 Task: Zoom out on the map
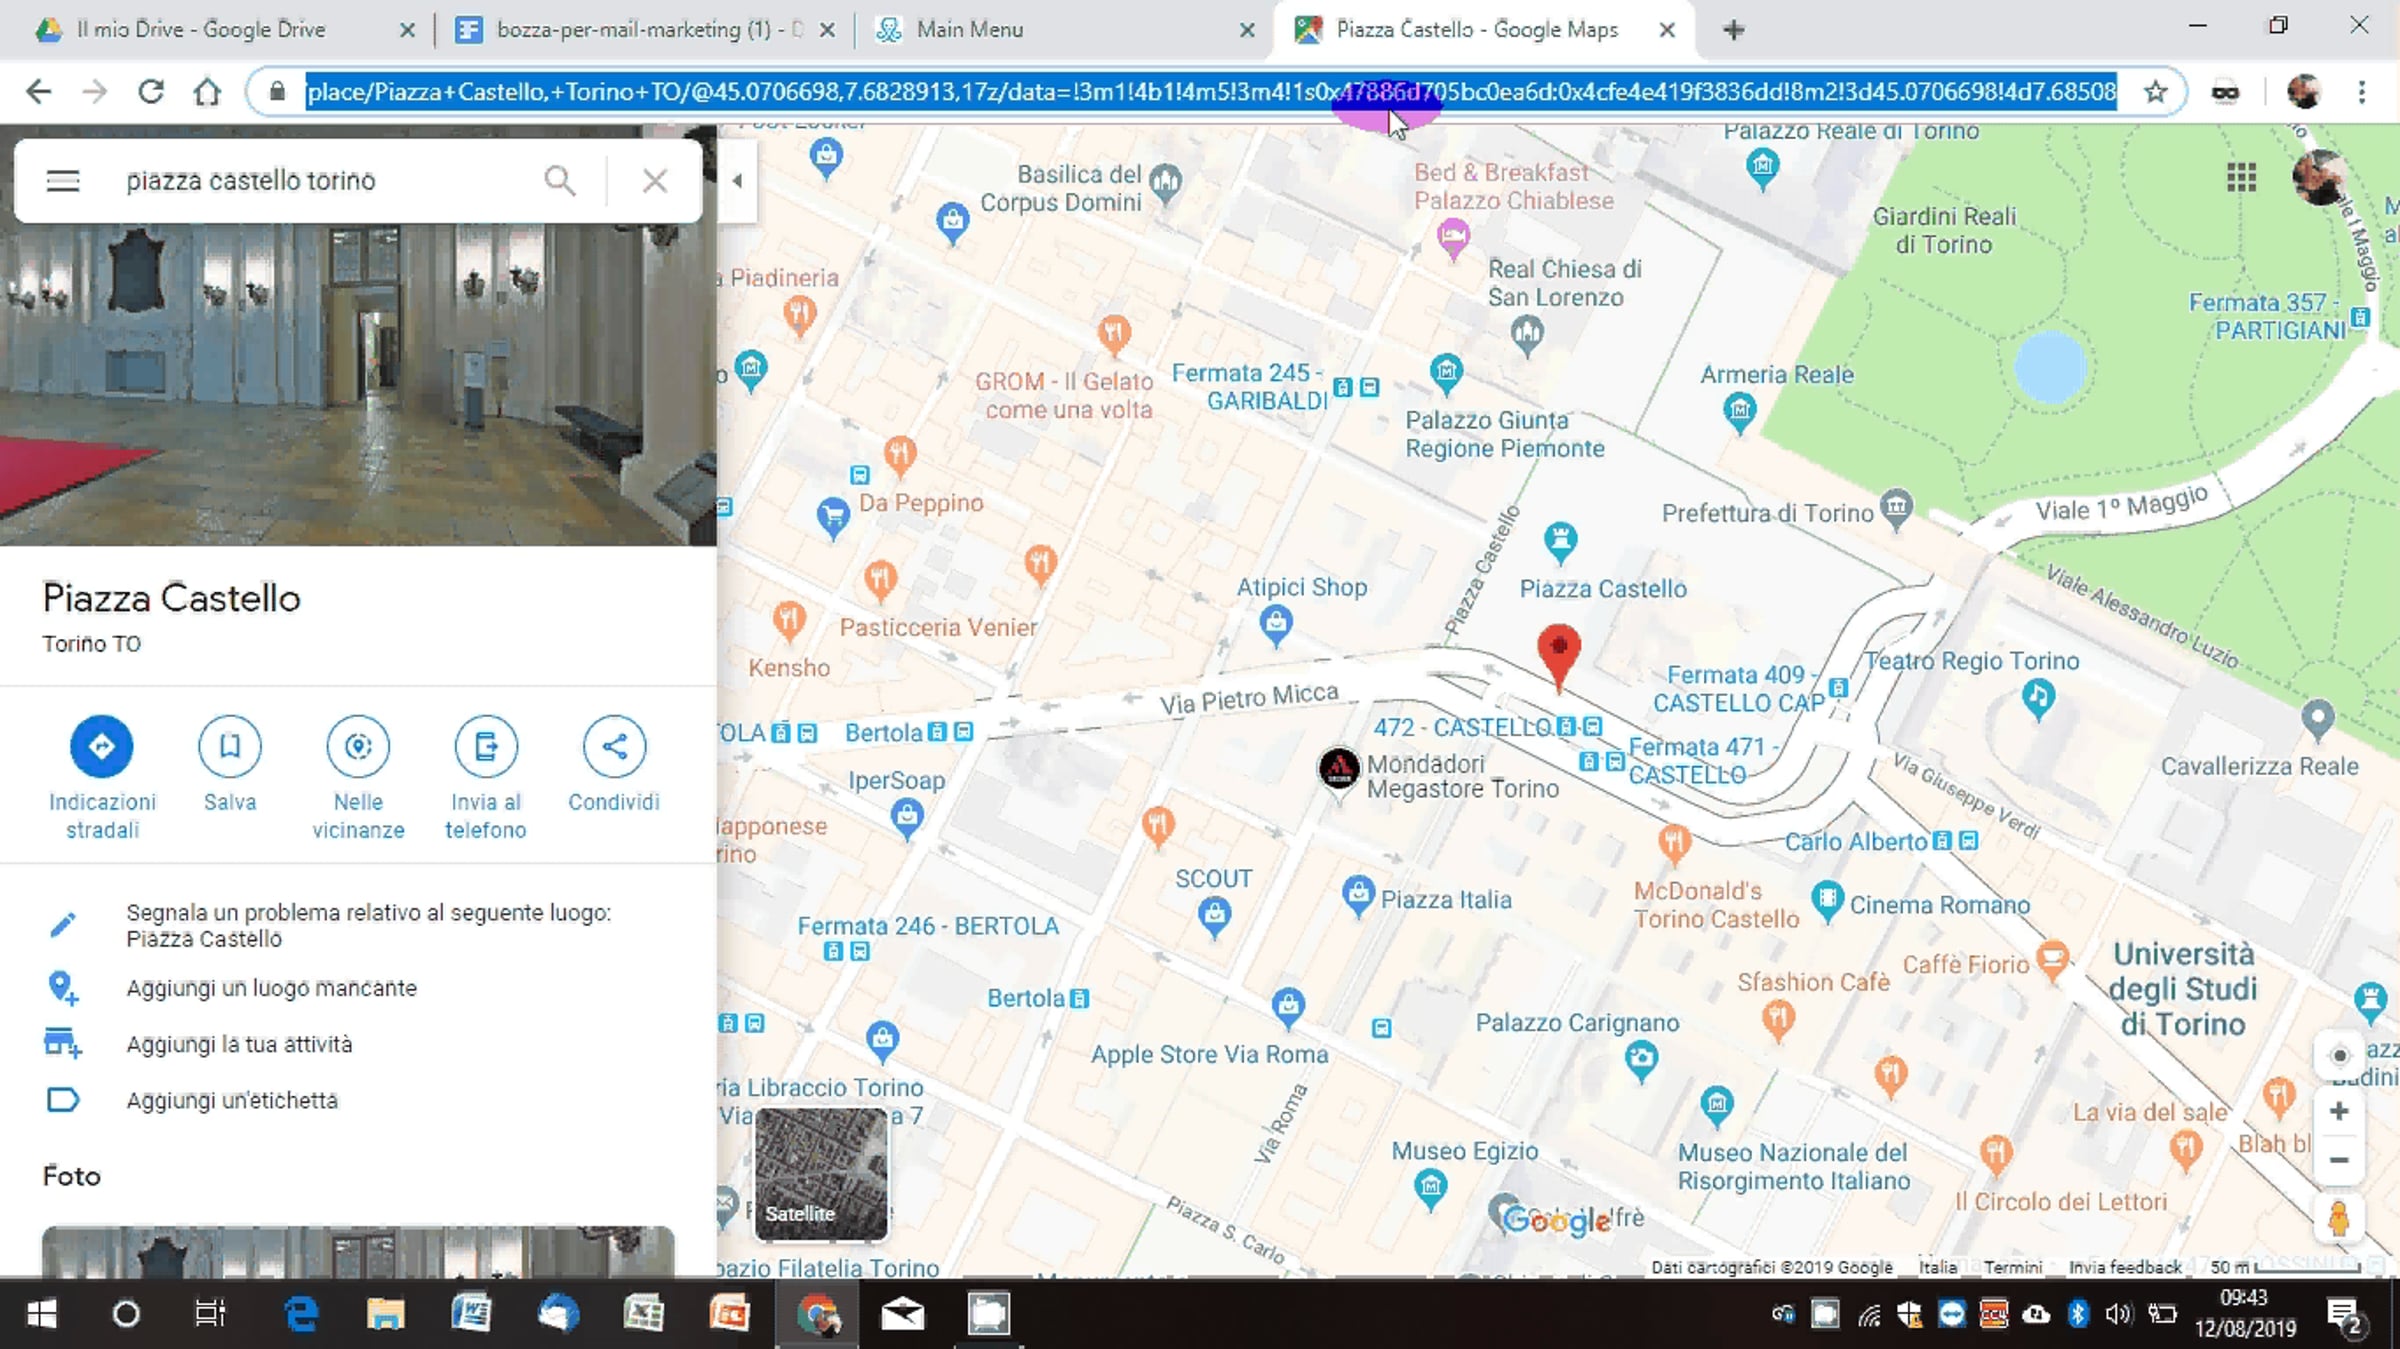point(2339,1161)
